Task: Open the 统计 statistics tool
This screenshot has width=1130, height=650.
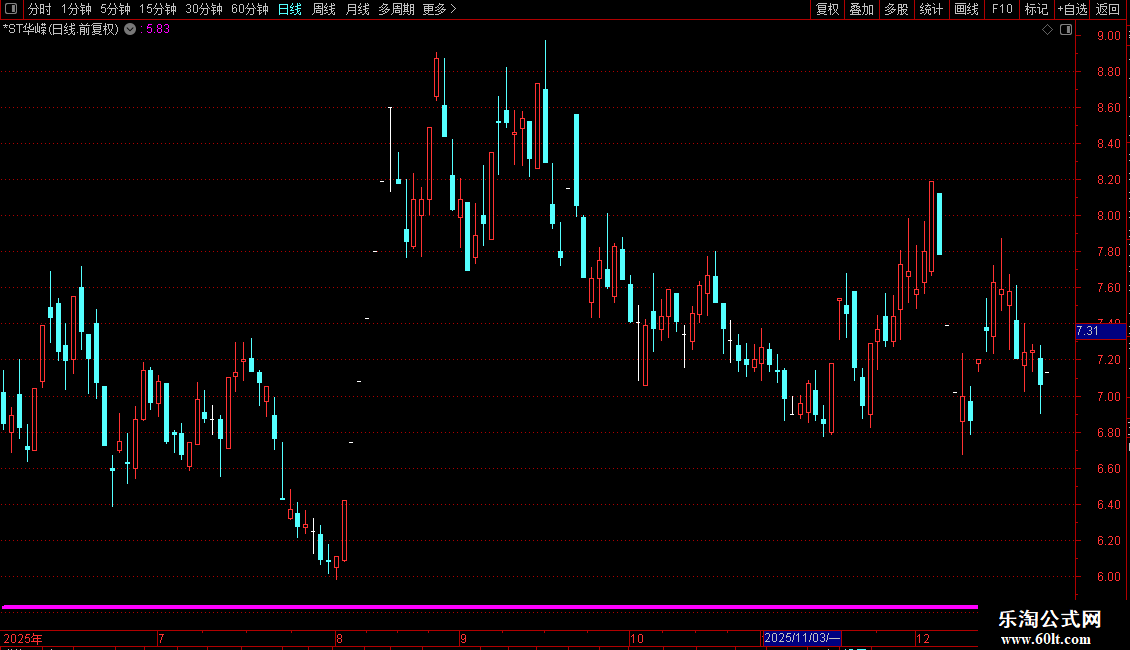Action: coord(931,9)
